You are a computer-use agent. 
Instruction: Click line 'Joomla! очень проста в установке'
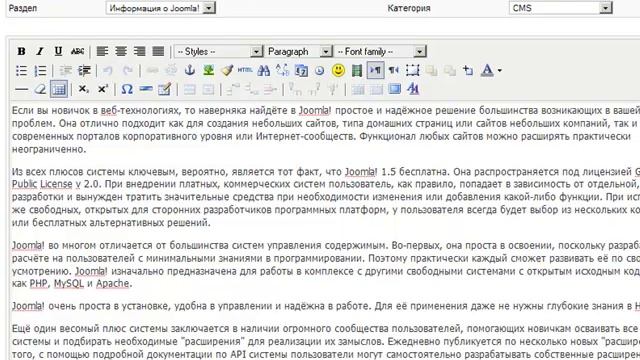tap(326, 306)
